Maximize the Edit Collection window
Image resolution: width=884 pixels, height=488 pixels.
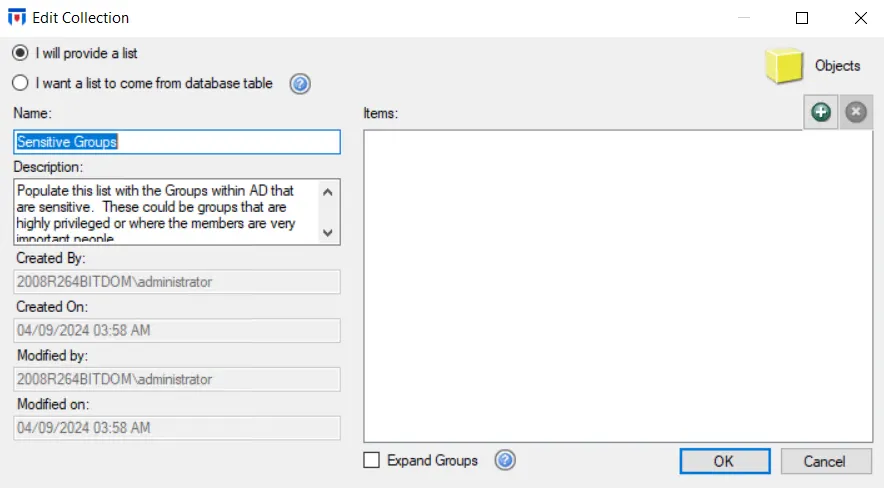[802, 18]
